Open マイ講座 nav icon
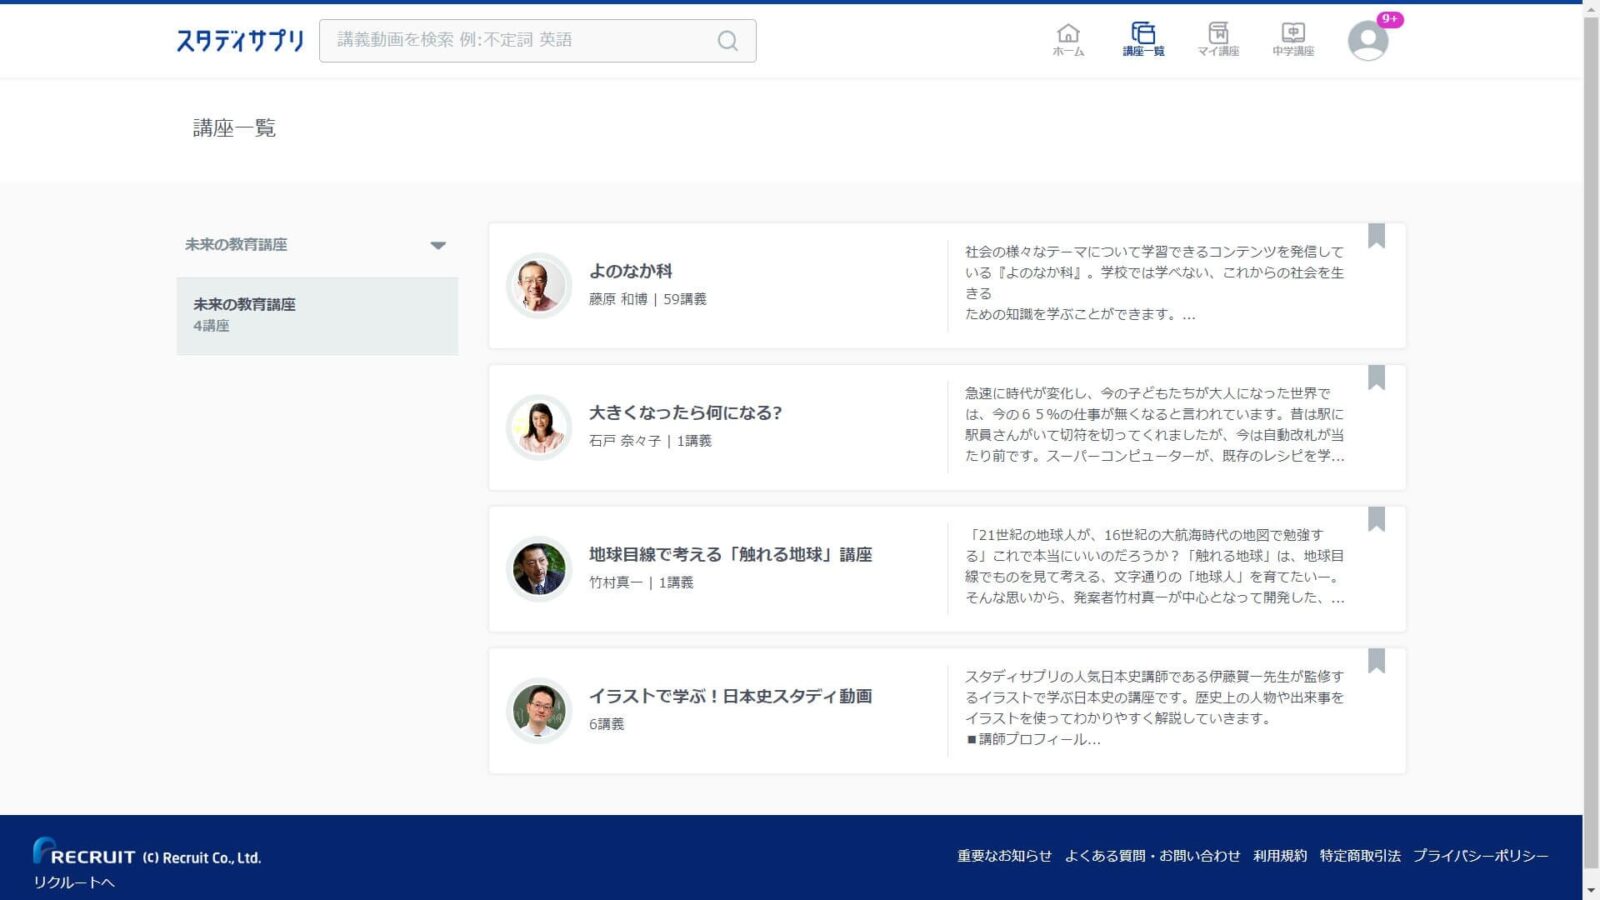 click(x=1218, y=39)
